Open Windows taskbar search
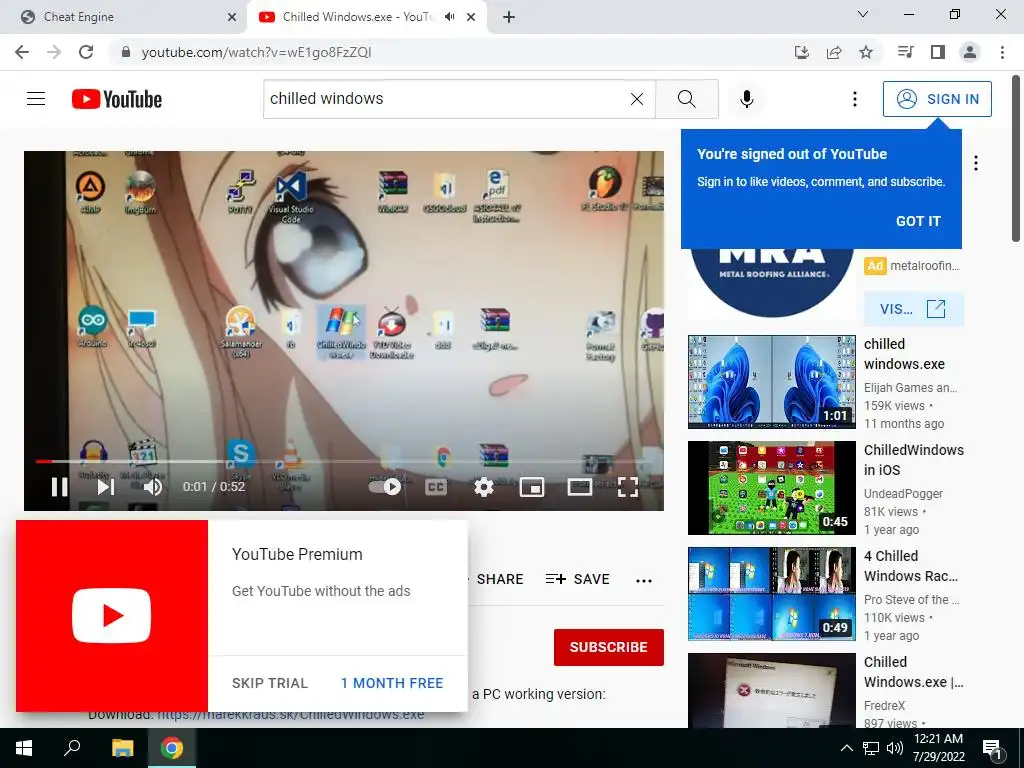The height and width of the screenshot is (768, 1024). 72,748
